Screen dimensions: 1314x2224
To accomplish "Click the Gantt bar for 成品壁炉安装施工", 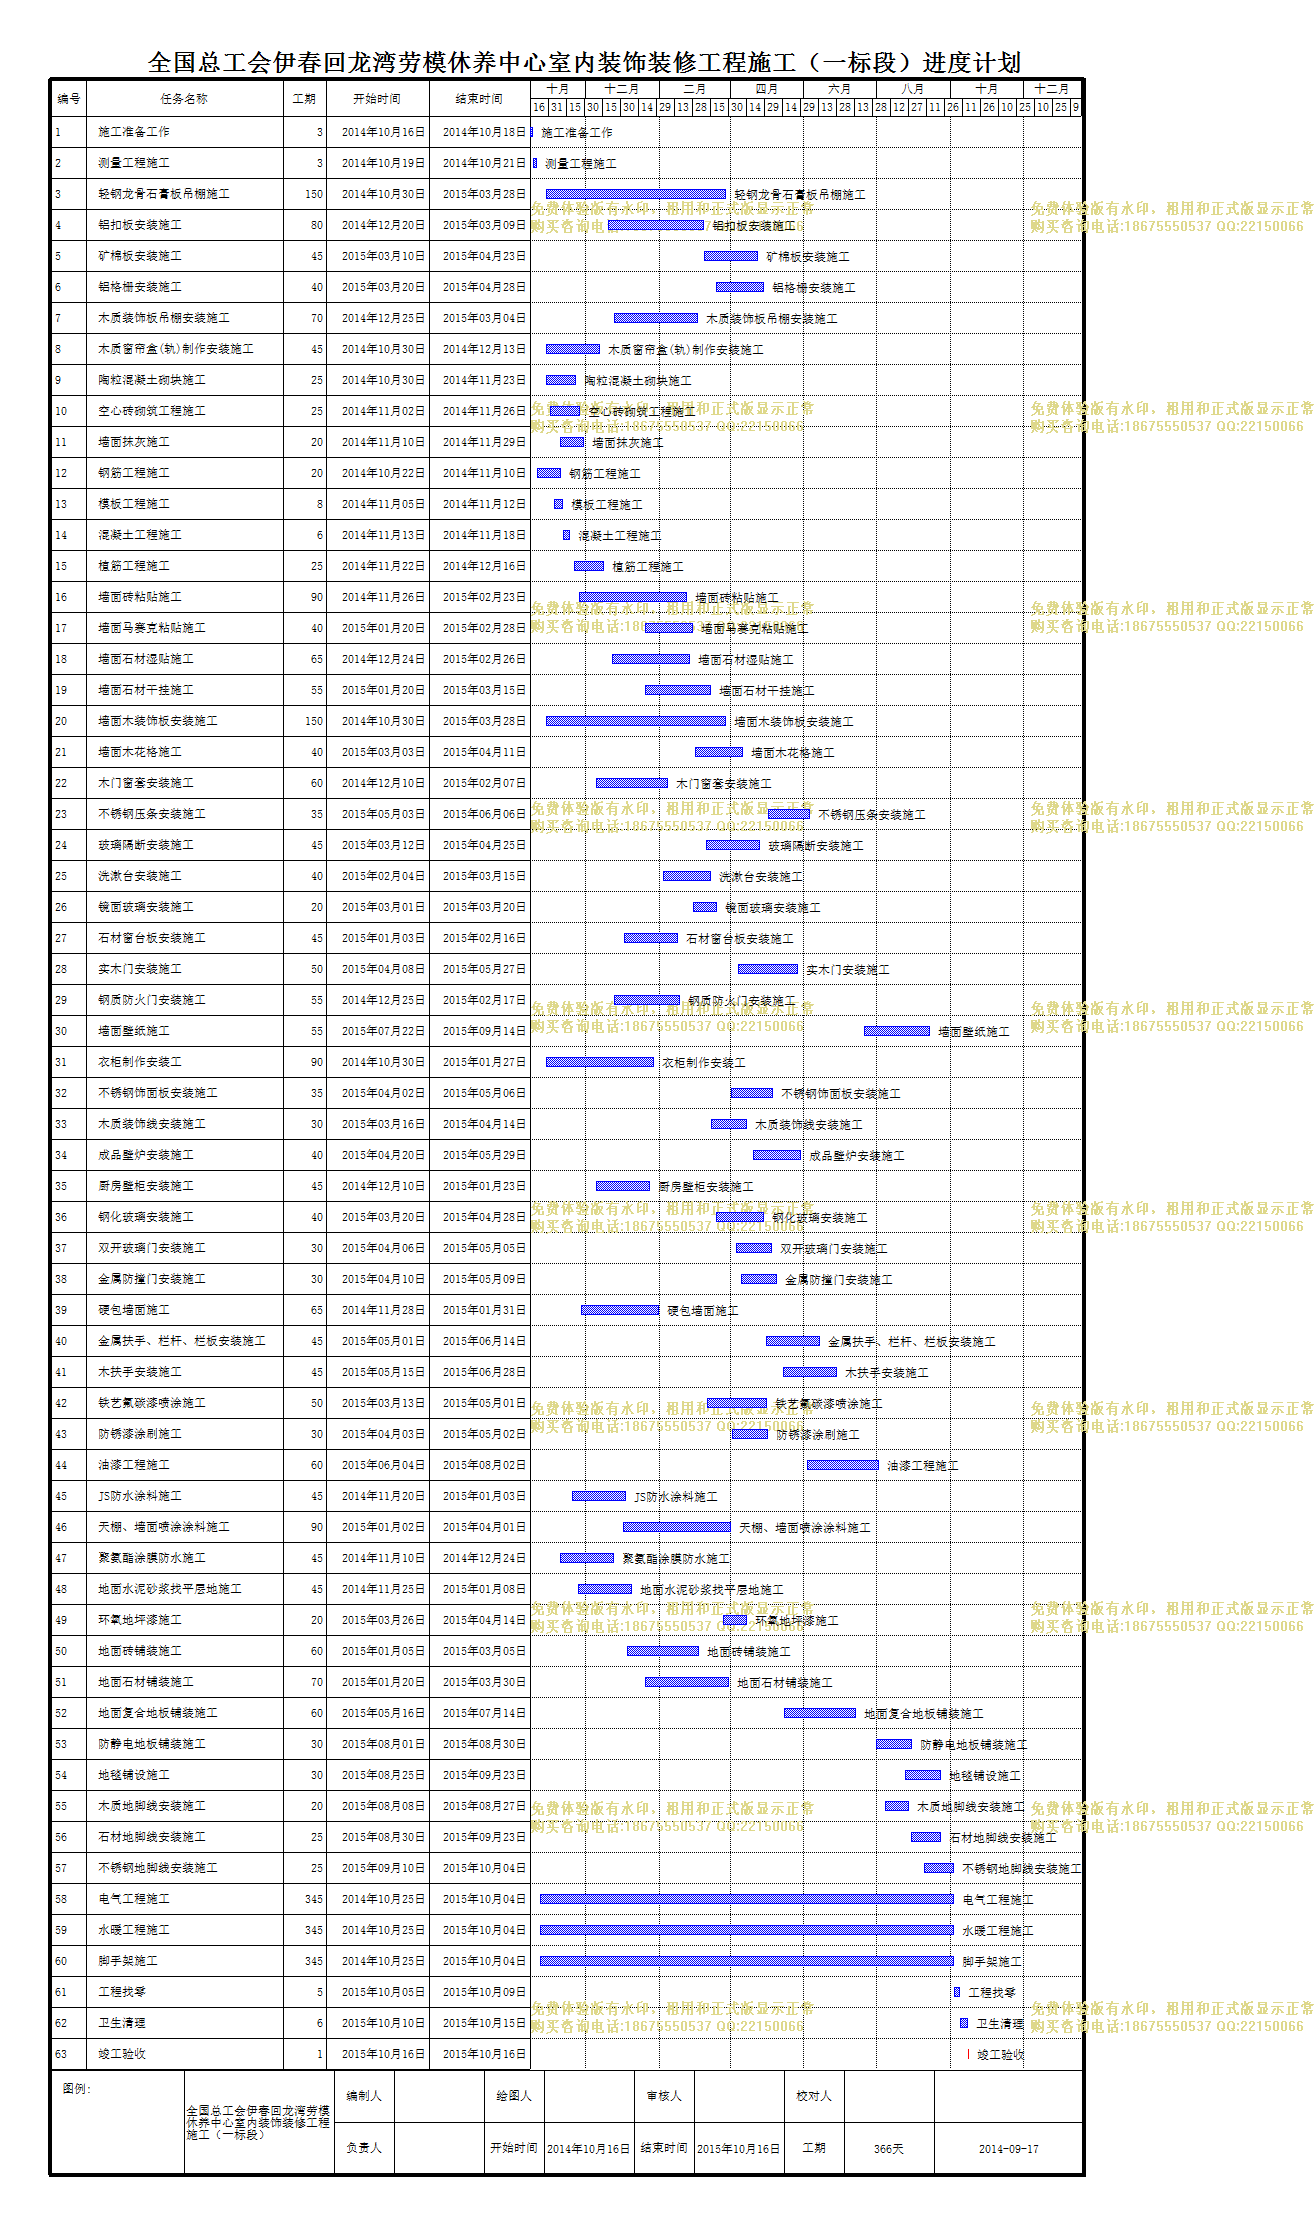I will (777, 1155).
